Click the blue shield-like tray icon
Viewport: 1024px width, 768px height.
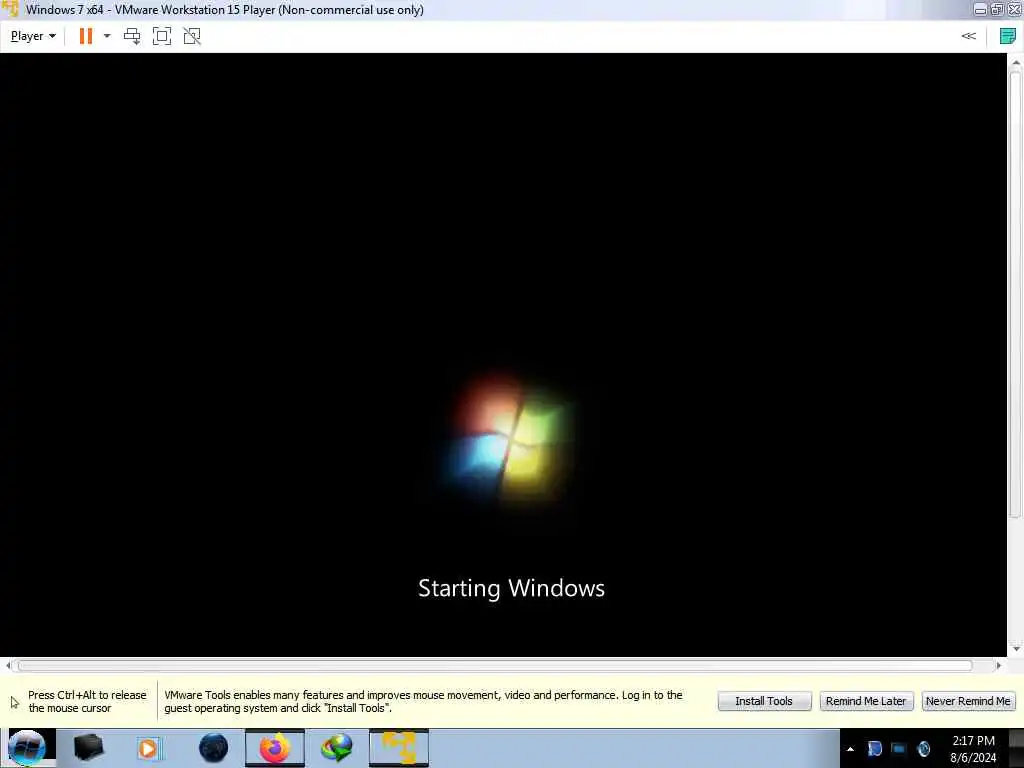pyautogui.click(x=875, y=749)
